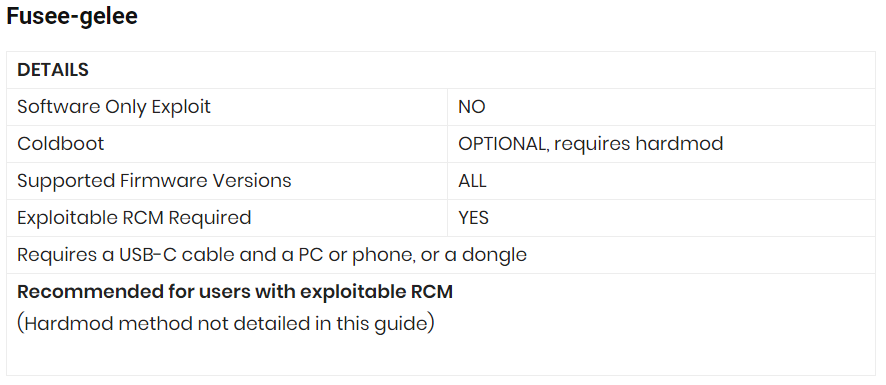
Task: Select the Exploitable RCM Required label
Action: 134,218
